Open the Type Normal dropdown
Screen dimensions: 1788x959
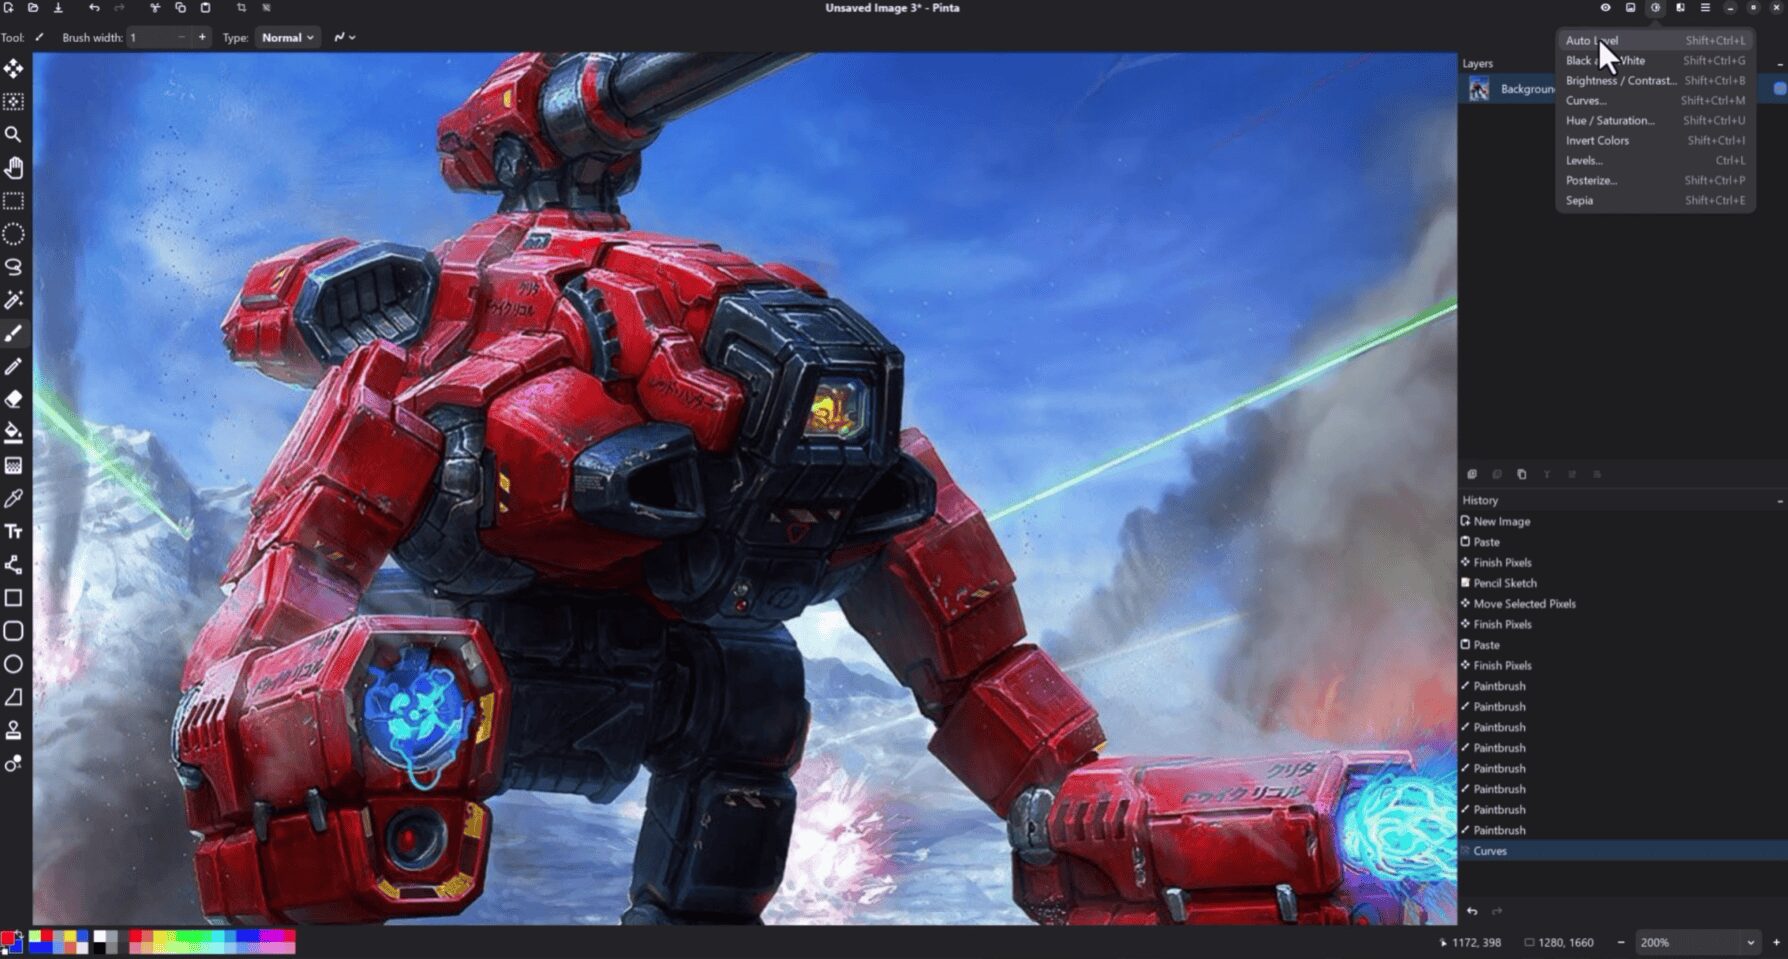[x=288, y=37]
